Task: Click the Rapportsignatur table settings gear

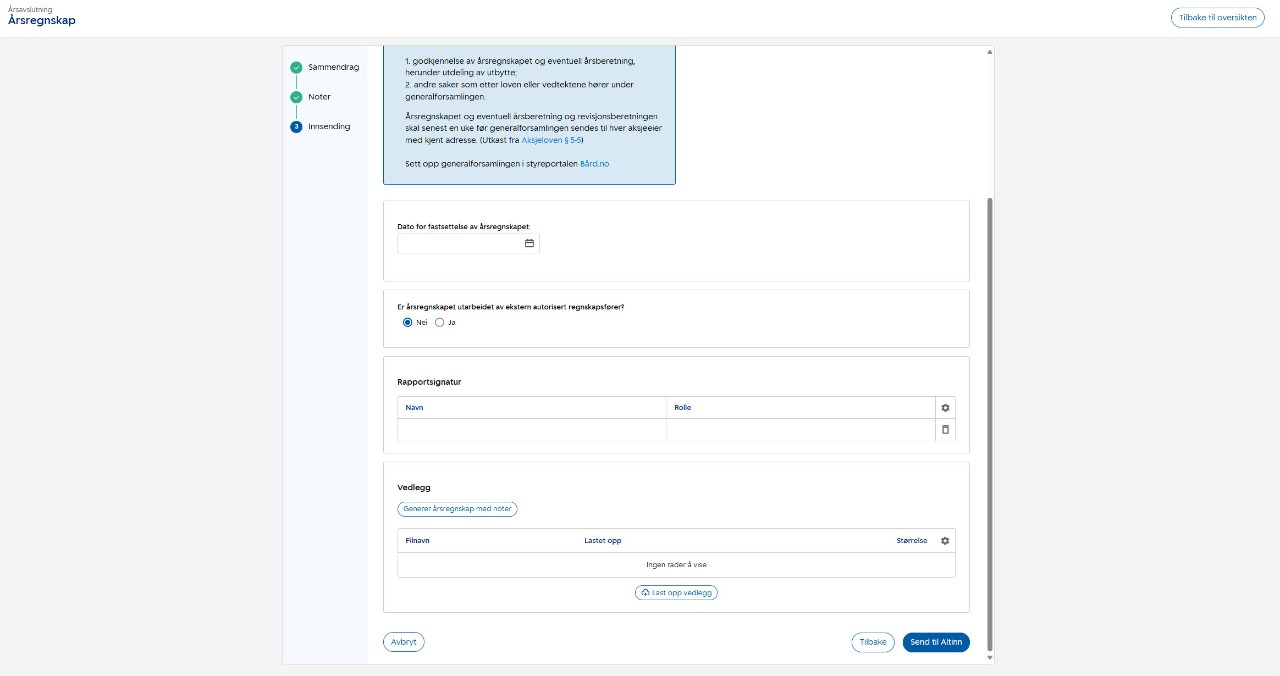Action: (x=945, y=408)
